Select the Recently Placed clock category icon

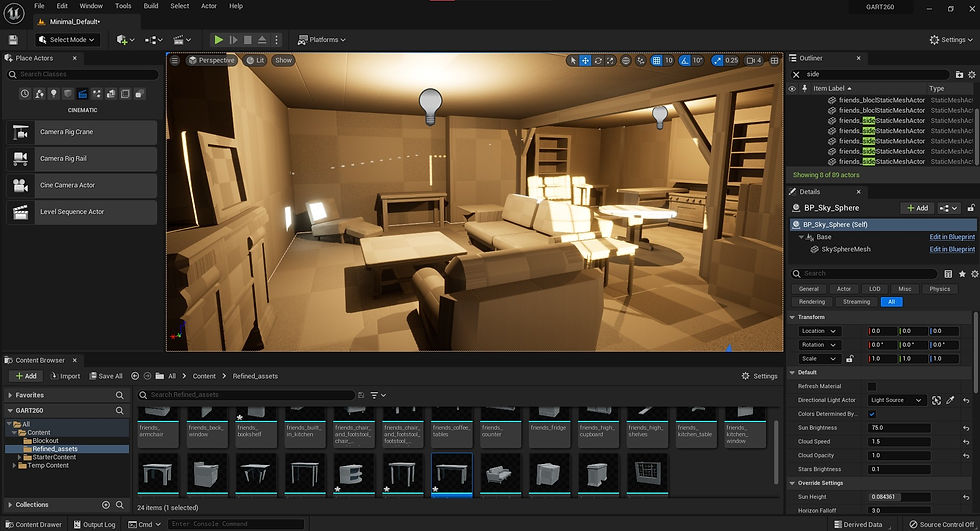point(24,94)
